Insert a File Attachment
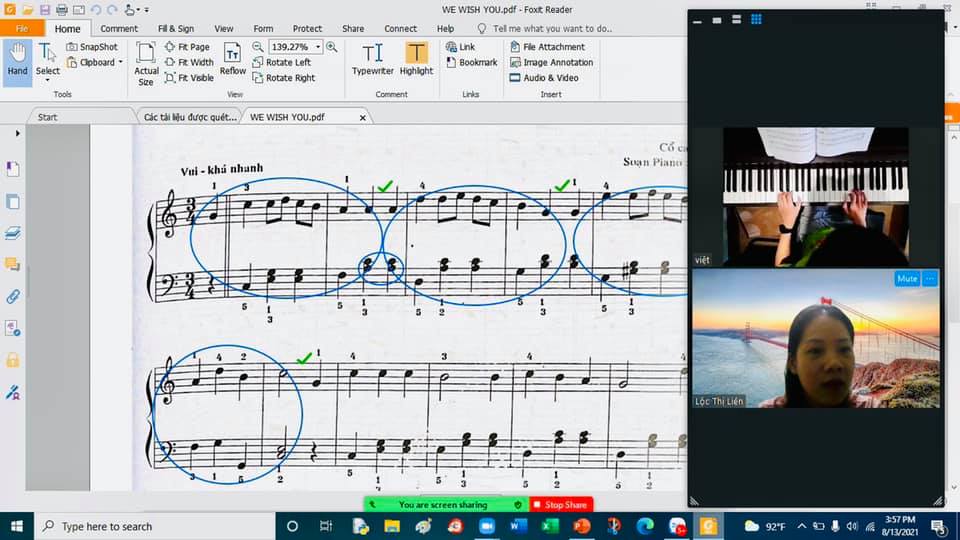Image resolution: width=960 pixels, height=540 pixels. [x=547, y=47]
